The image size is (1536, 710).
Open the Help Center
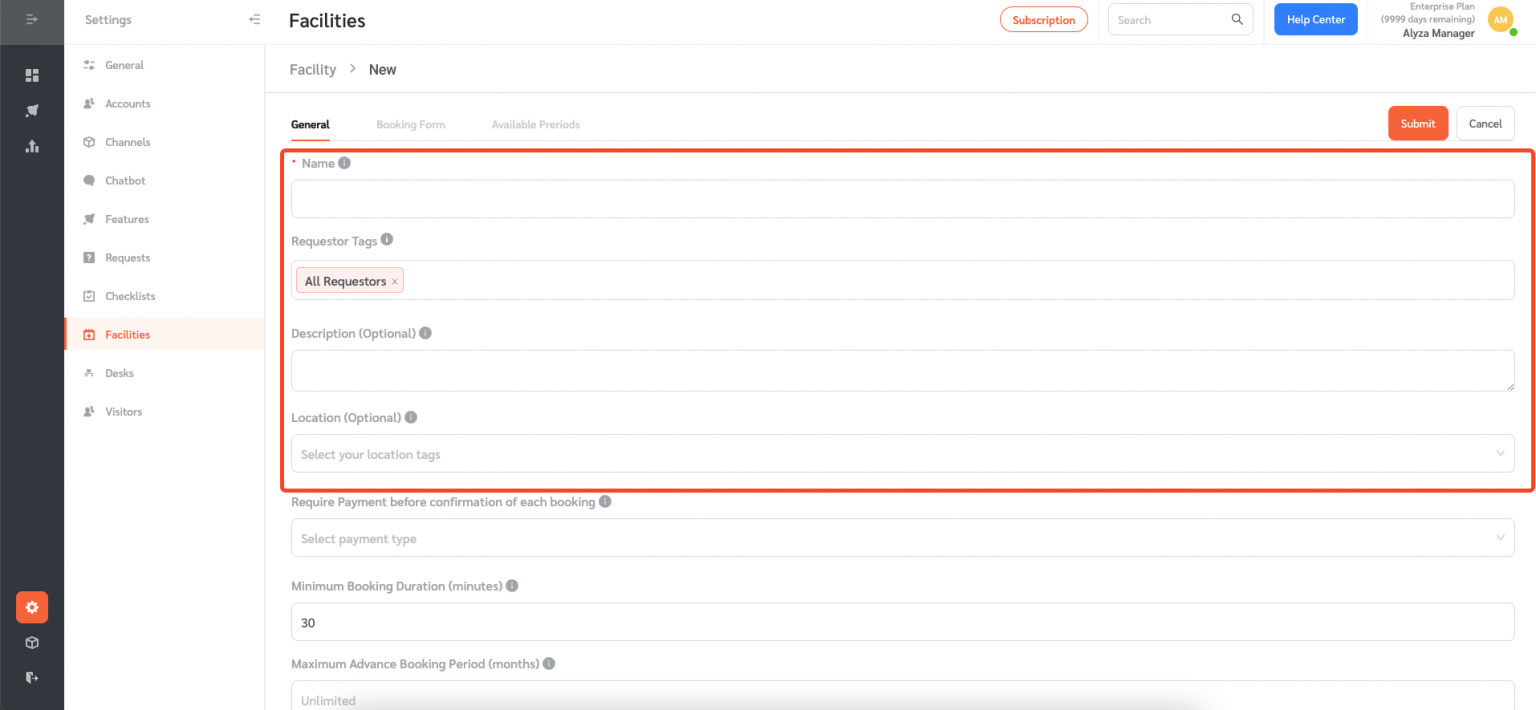point(1315,19)
